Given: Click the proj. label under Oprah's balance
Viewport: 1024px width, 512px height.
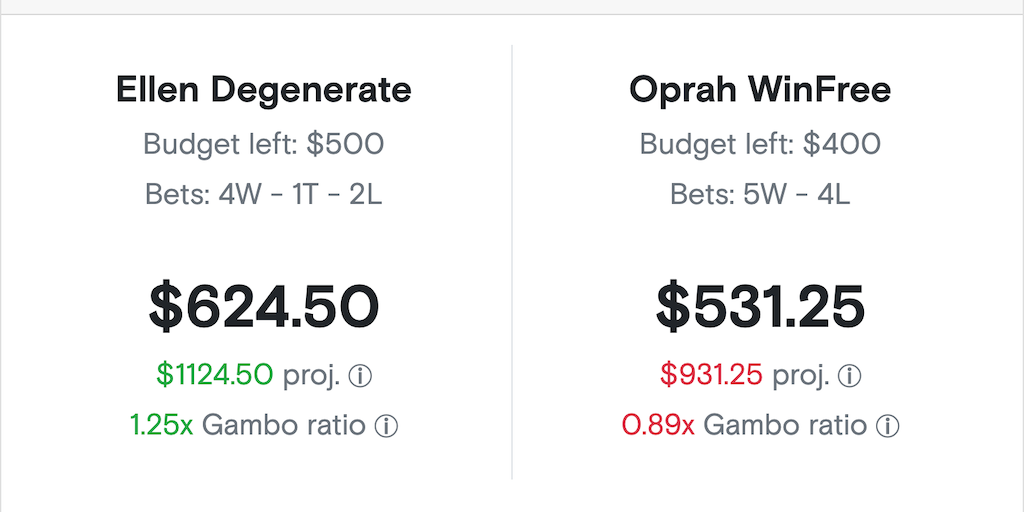Looking at the screenshot, I should (x=800, y=376).
